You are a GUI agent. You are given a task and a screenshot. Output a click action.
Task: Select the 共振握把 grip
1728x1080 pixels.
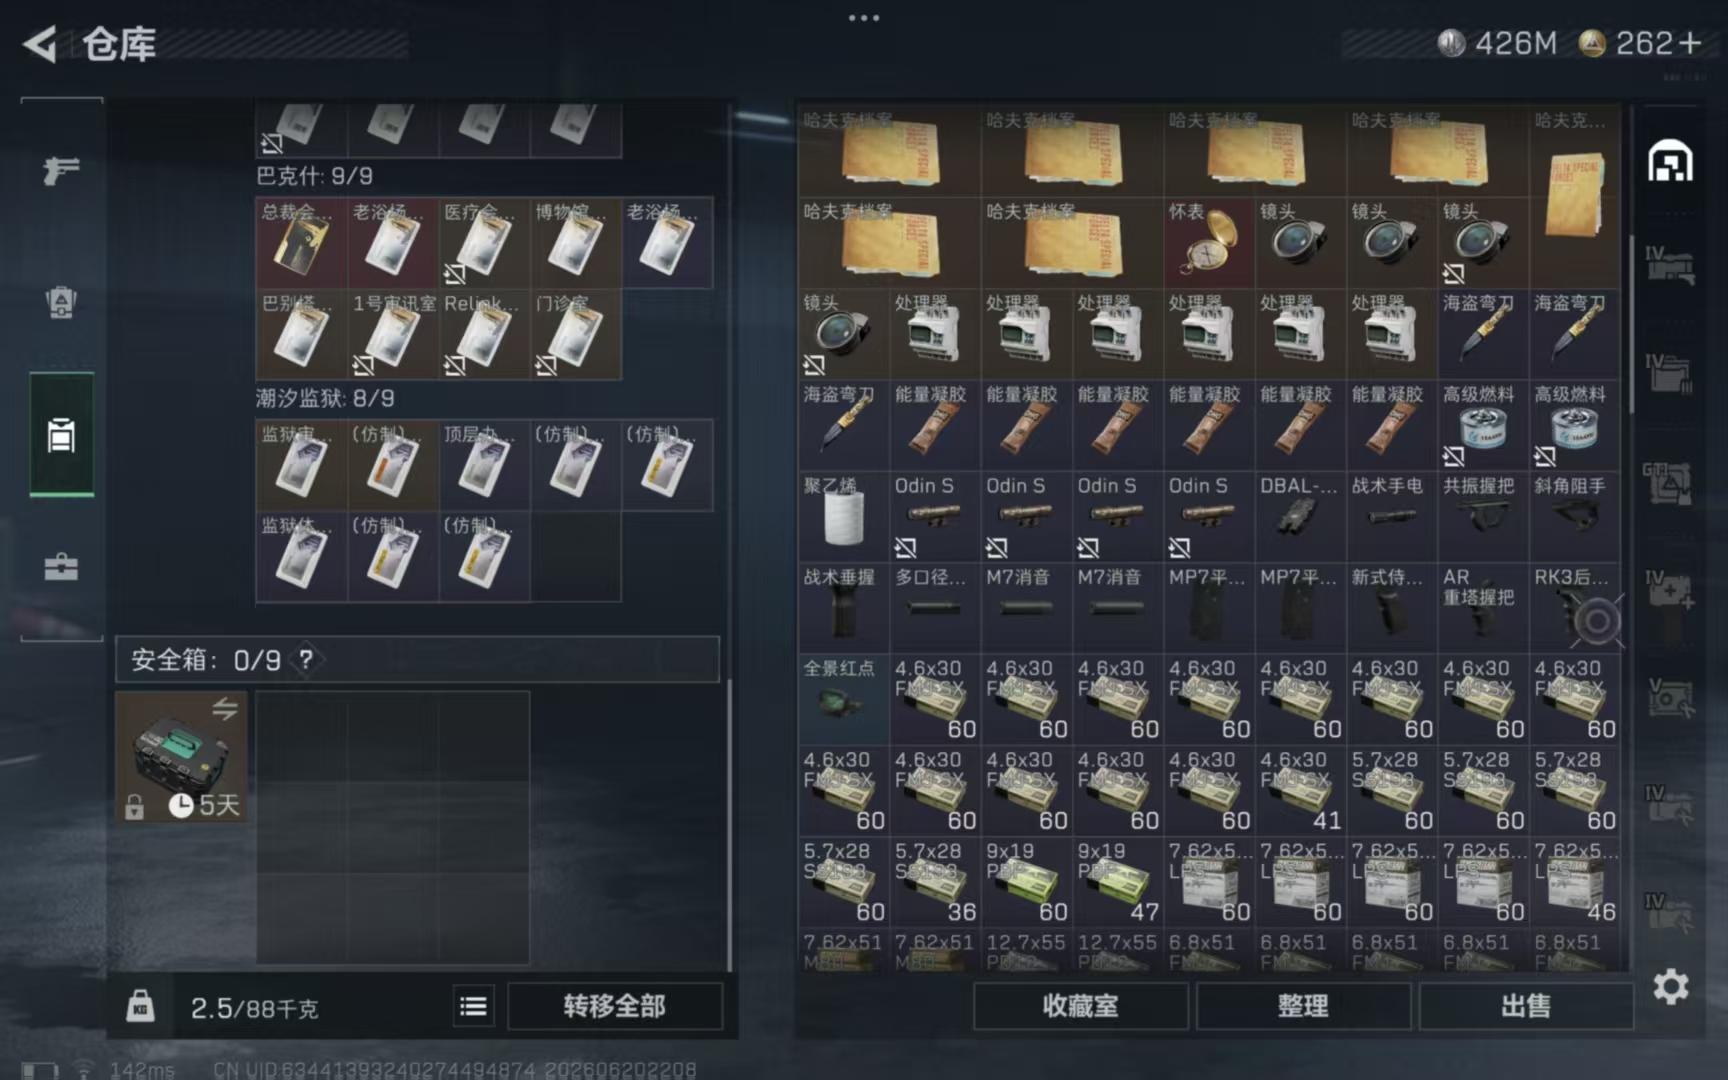coord(1483,517)
